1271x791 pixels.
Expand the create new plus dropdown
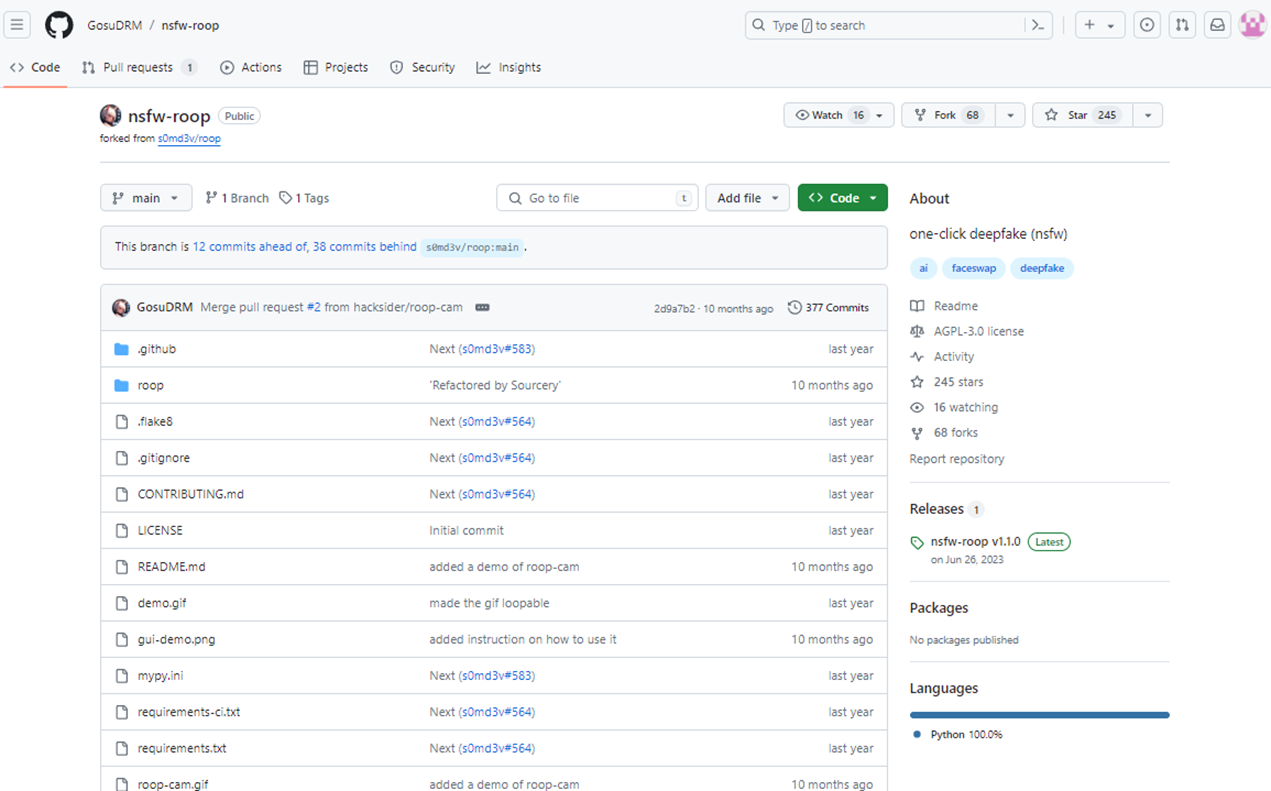pyautogui.click(x=1099, y=25)
